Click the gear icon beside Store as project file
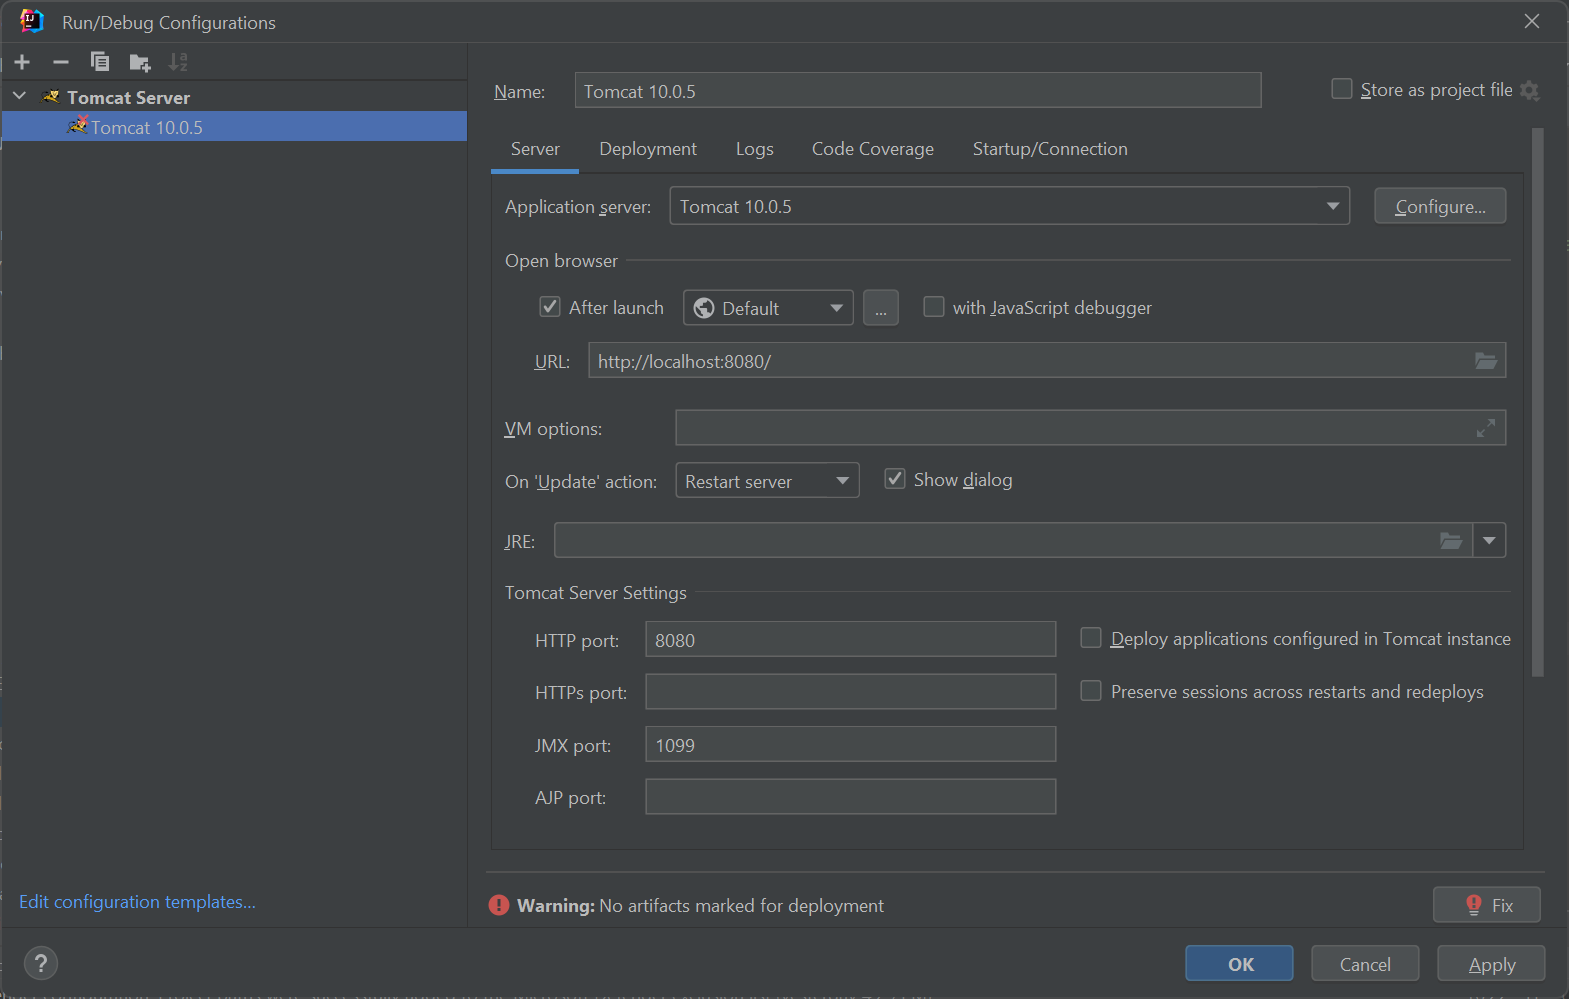The width and height of the screenshot is (1569, 999). [x=1530, y=91]
